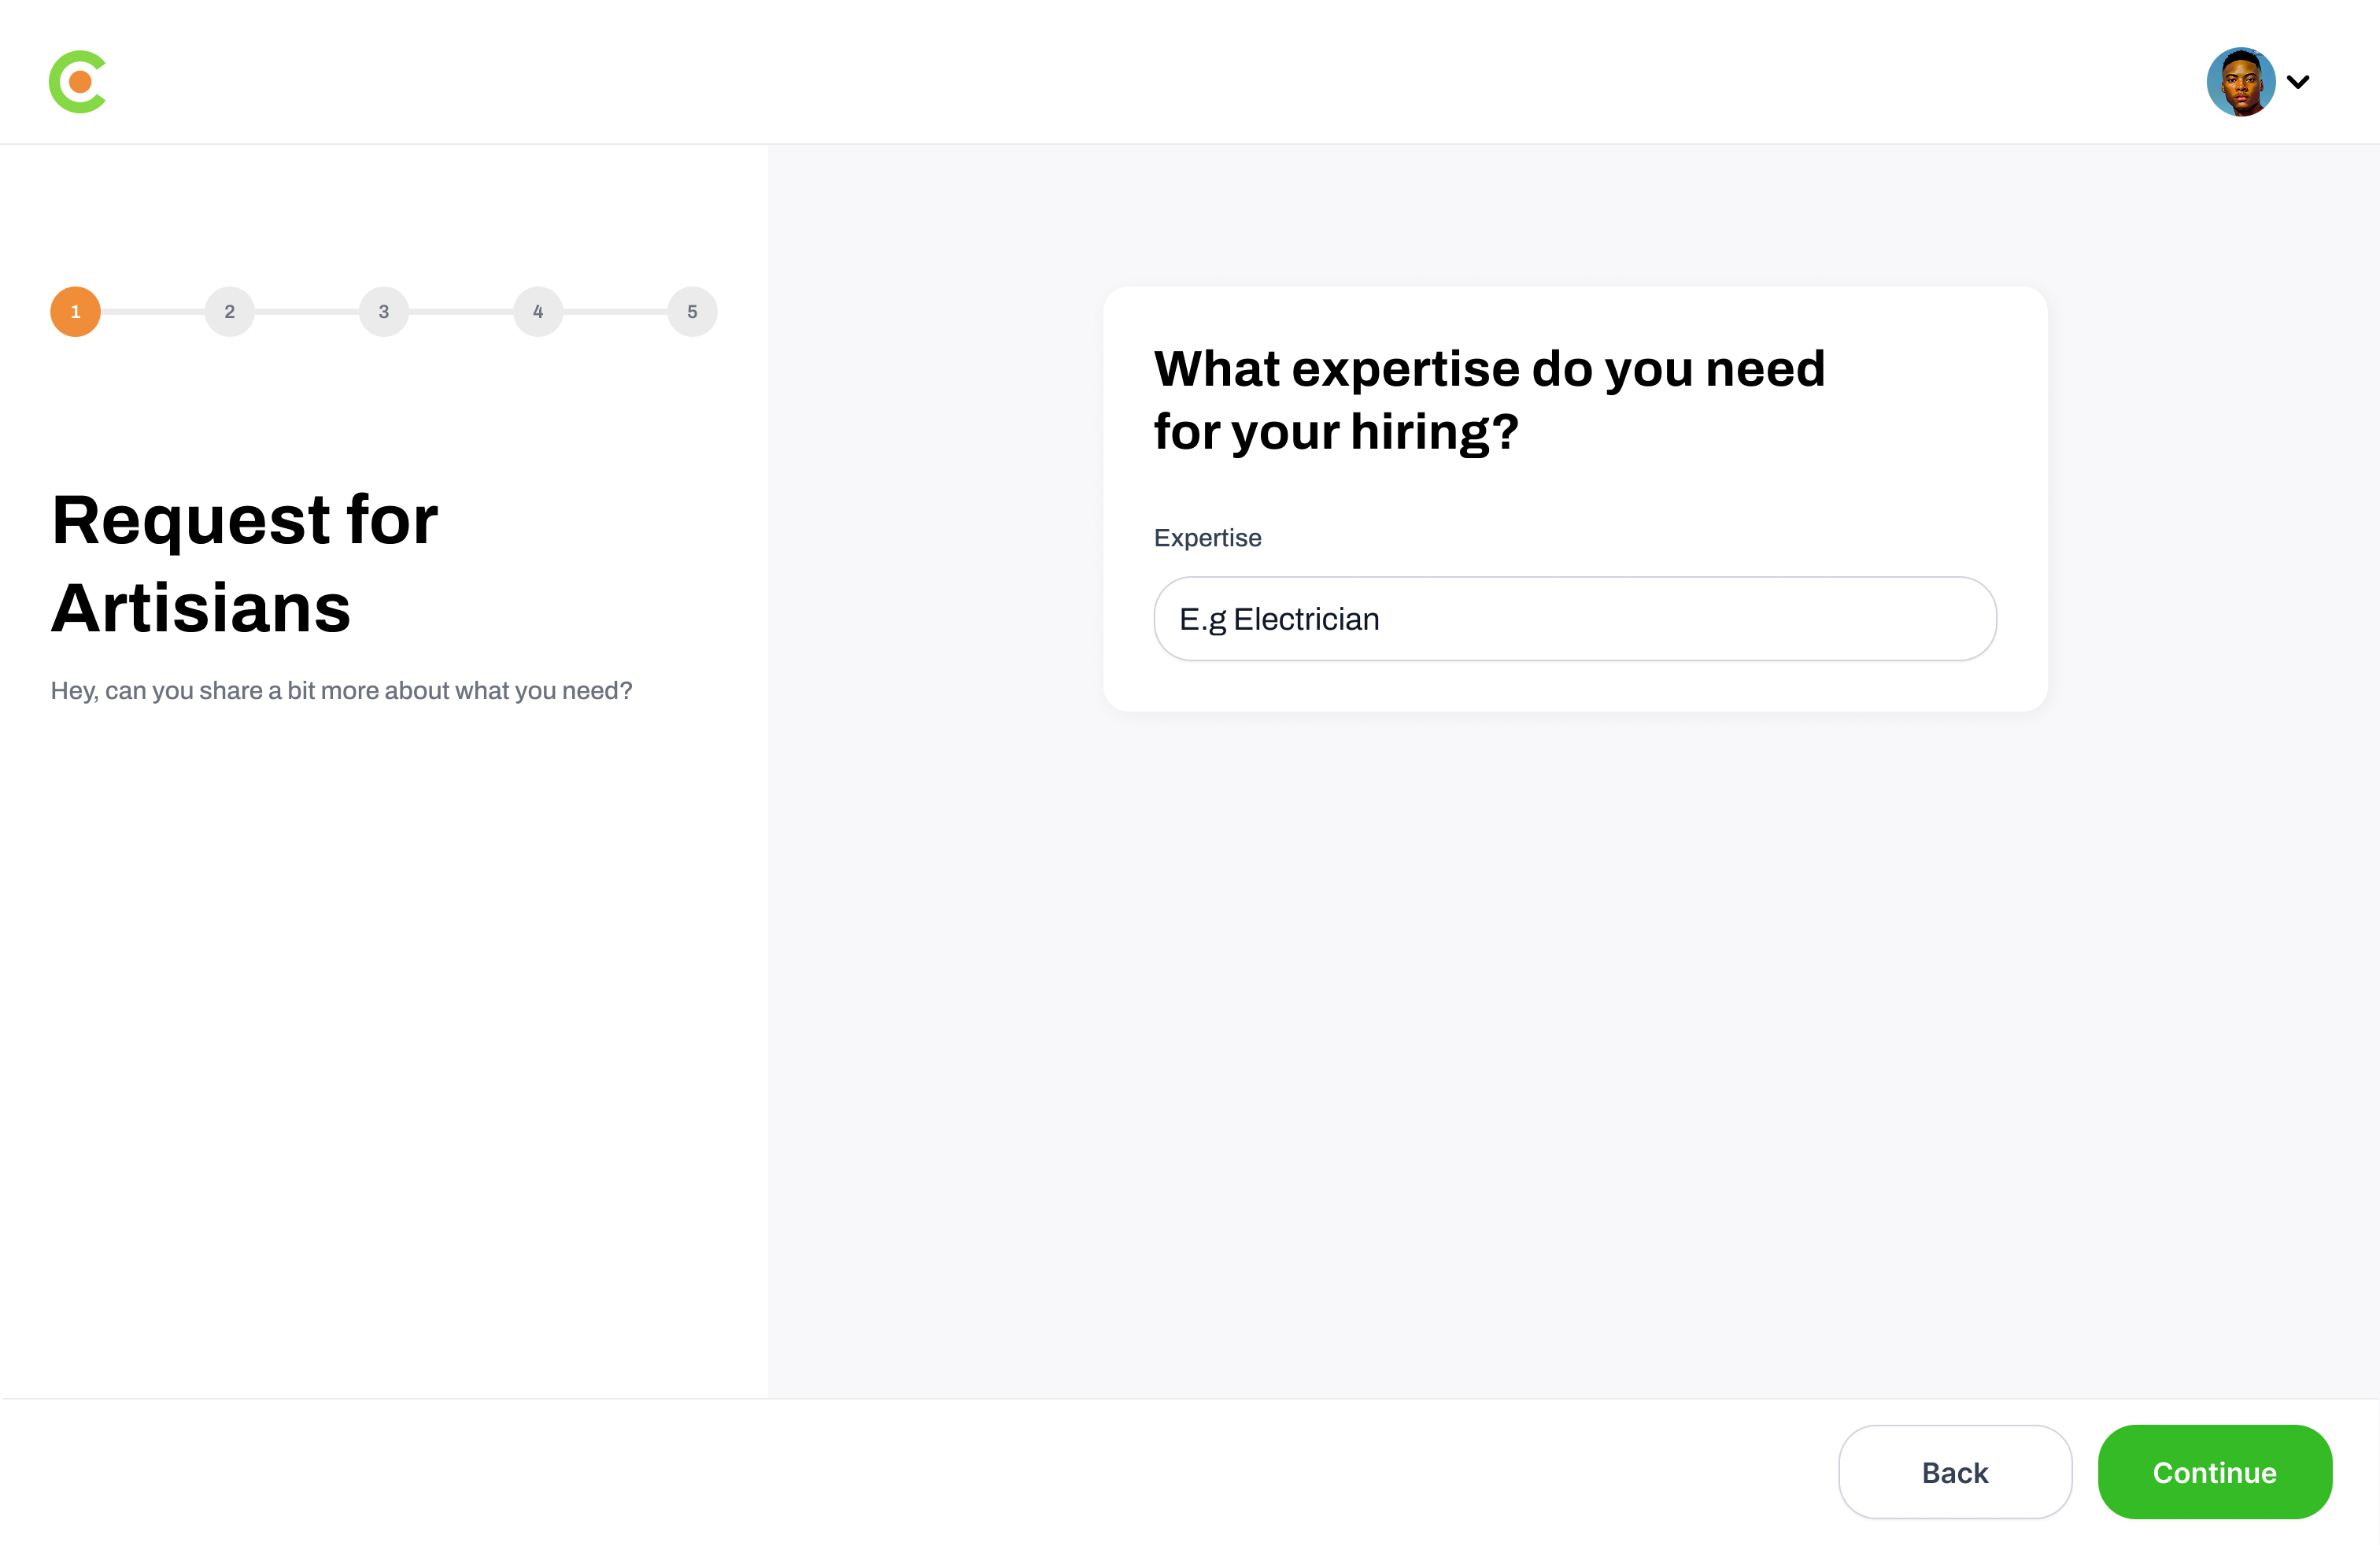Click progress line between steps 2 and 3
Viewport: 2380px width, 1546px height.
tap(307, 312)
